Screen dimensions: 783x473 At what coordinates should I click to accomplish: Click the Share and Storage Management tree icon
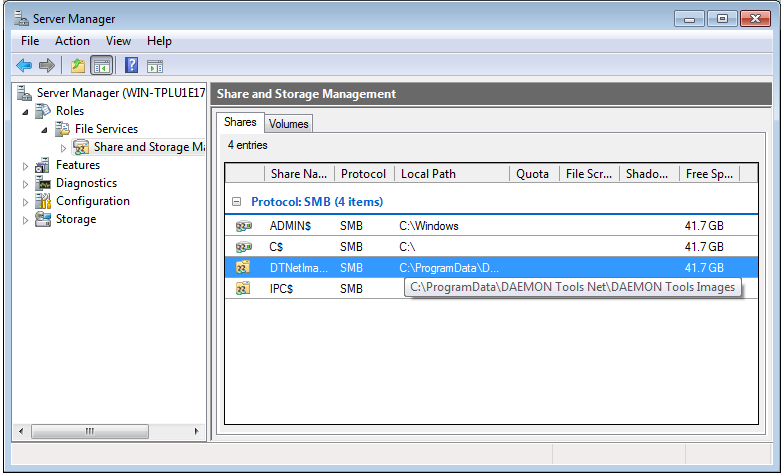pyautogui.click(x=81, y=147)
